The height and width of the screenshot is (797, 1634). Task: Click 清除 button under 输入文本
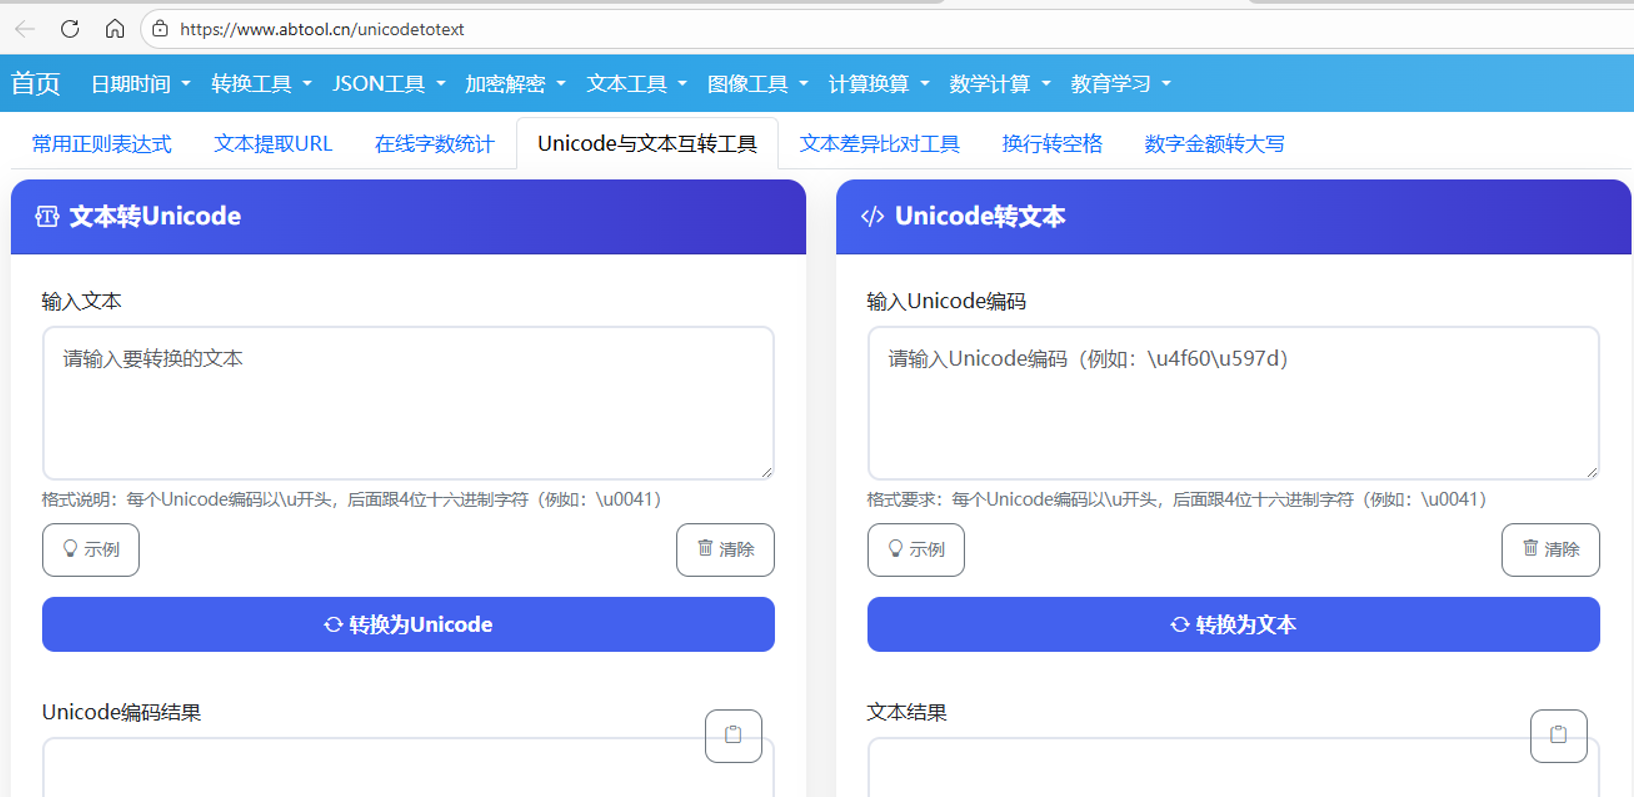click(725, 550)
